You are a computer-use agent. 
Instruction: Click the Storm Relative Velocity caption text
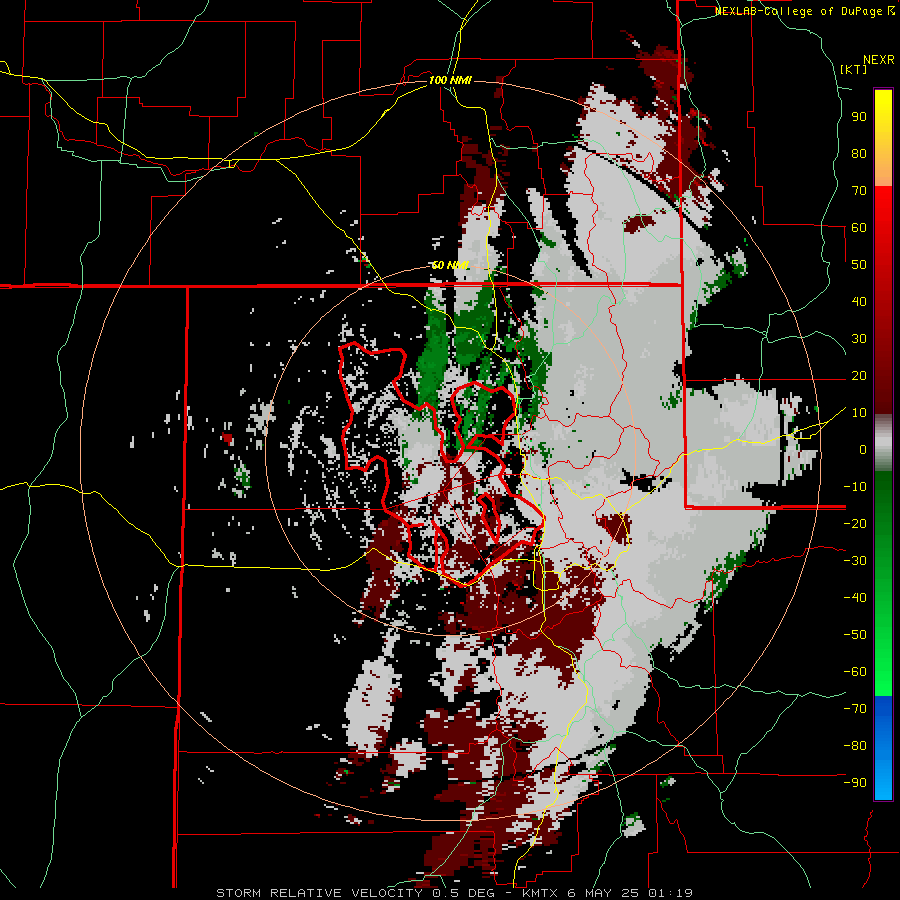[454, 893]
